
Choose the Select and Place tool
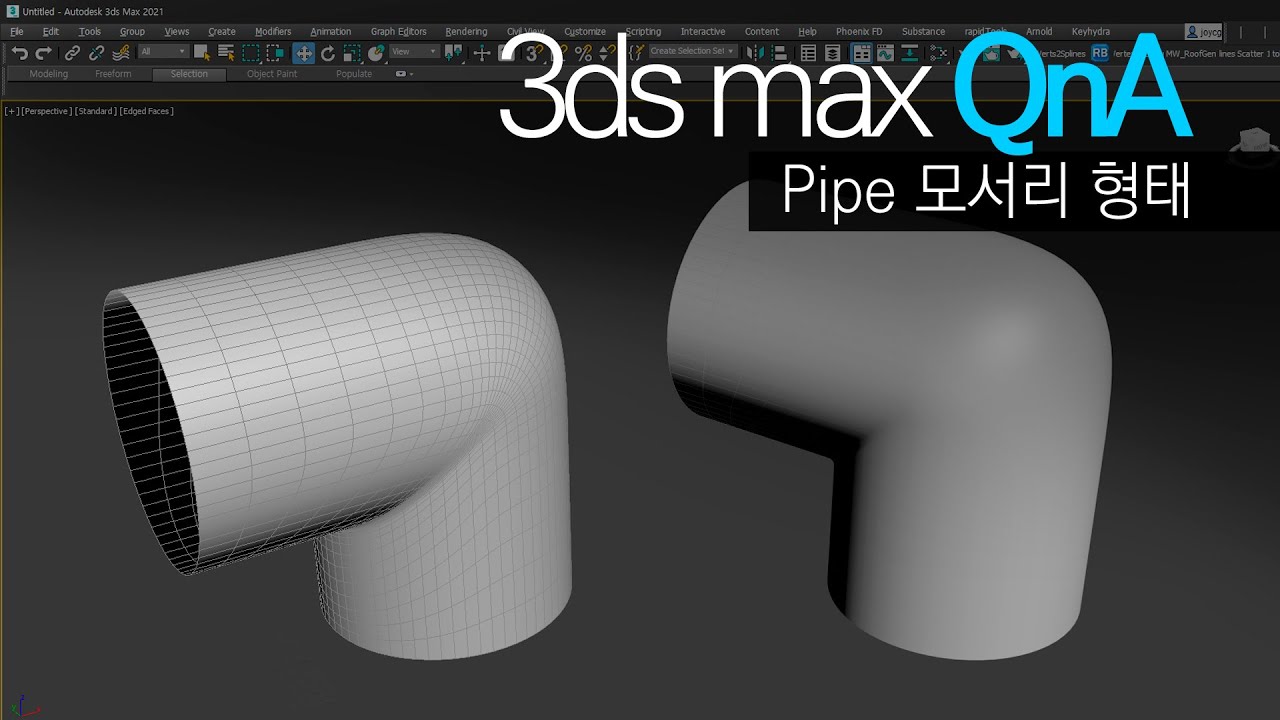[376, 53]
